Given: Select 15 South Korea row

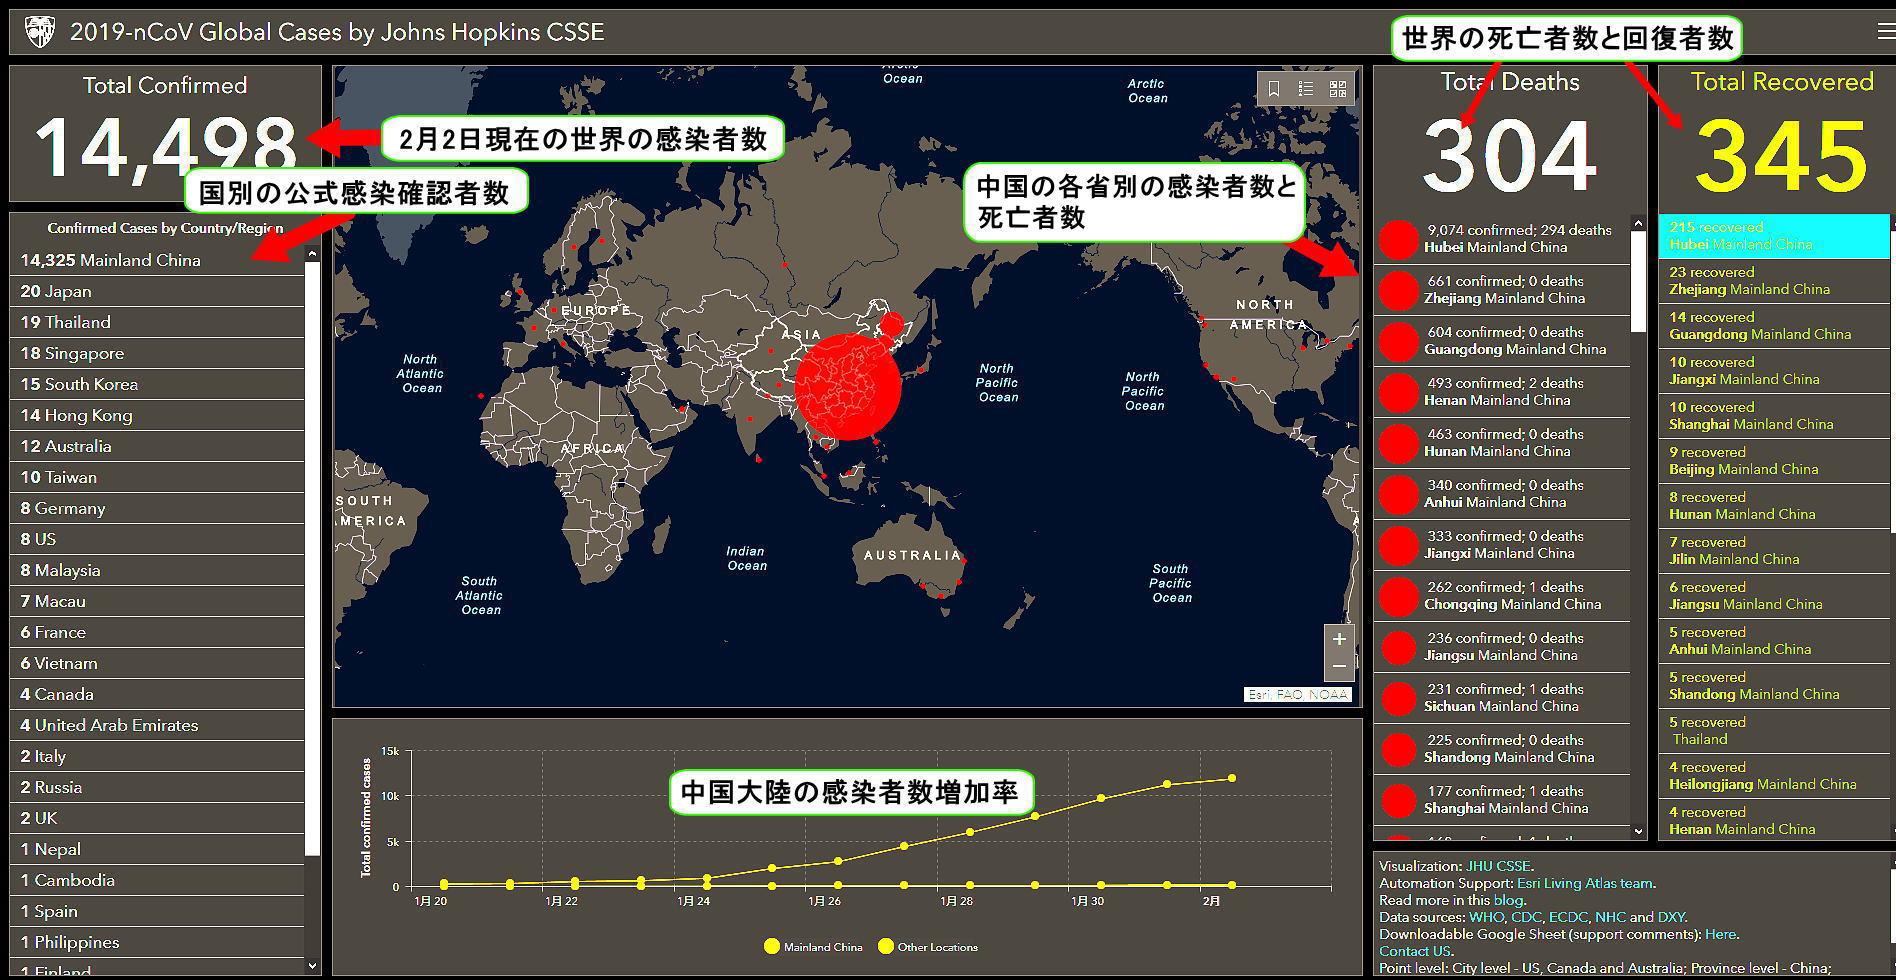Looking at the screenshot, I should (x=157, y=384).
